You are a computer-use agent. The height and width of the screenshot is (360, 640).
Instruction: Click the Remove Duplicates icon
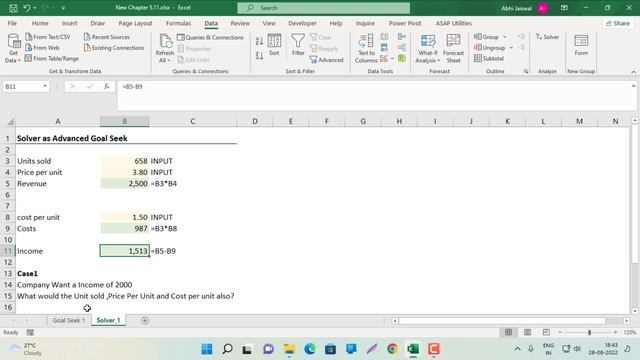click(x=384, y=48)
